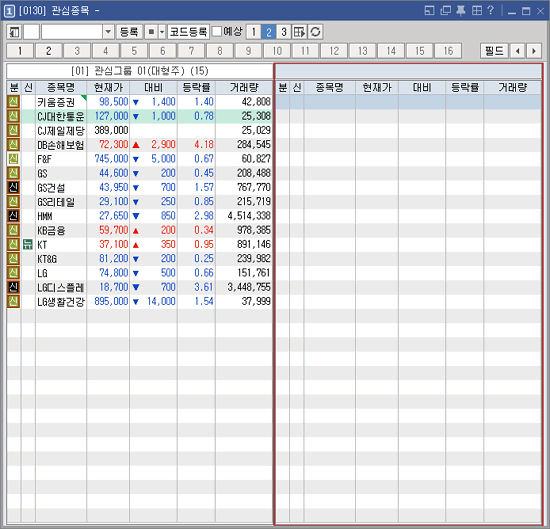Click the previous tabs left arrow
The height and width of the screenshot is (529, 550).
click(x=518, y=51)
